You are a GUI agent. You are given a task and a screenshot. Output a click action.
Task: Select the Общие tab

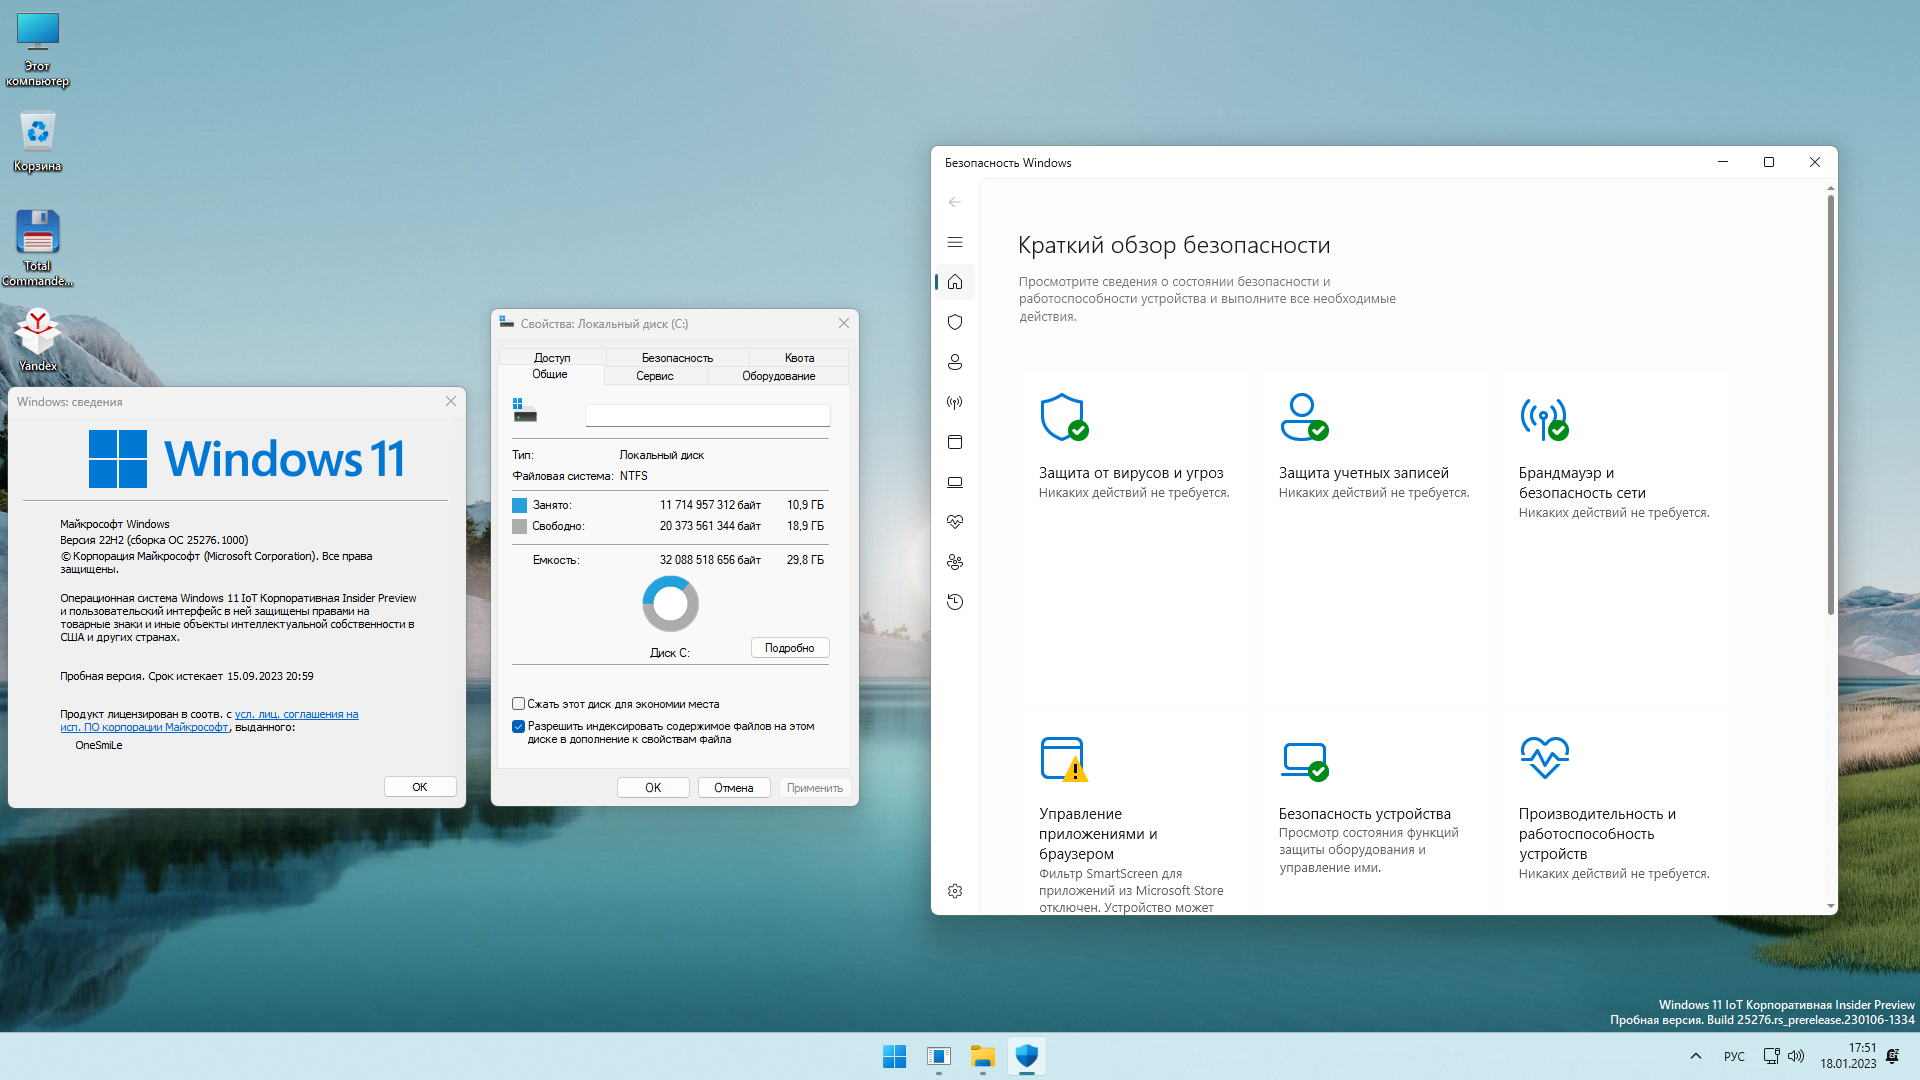pos(550,374)
